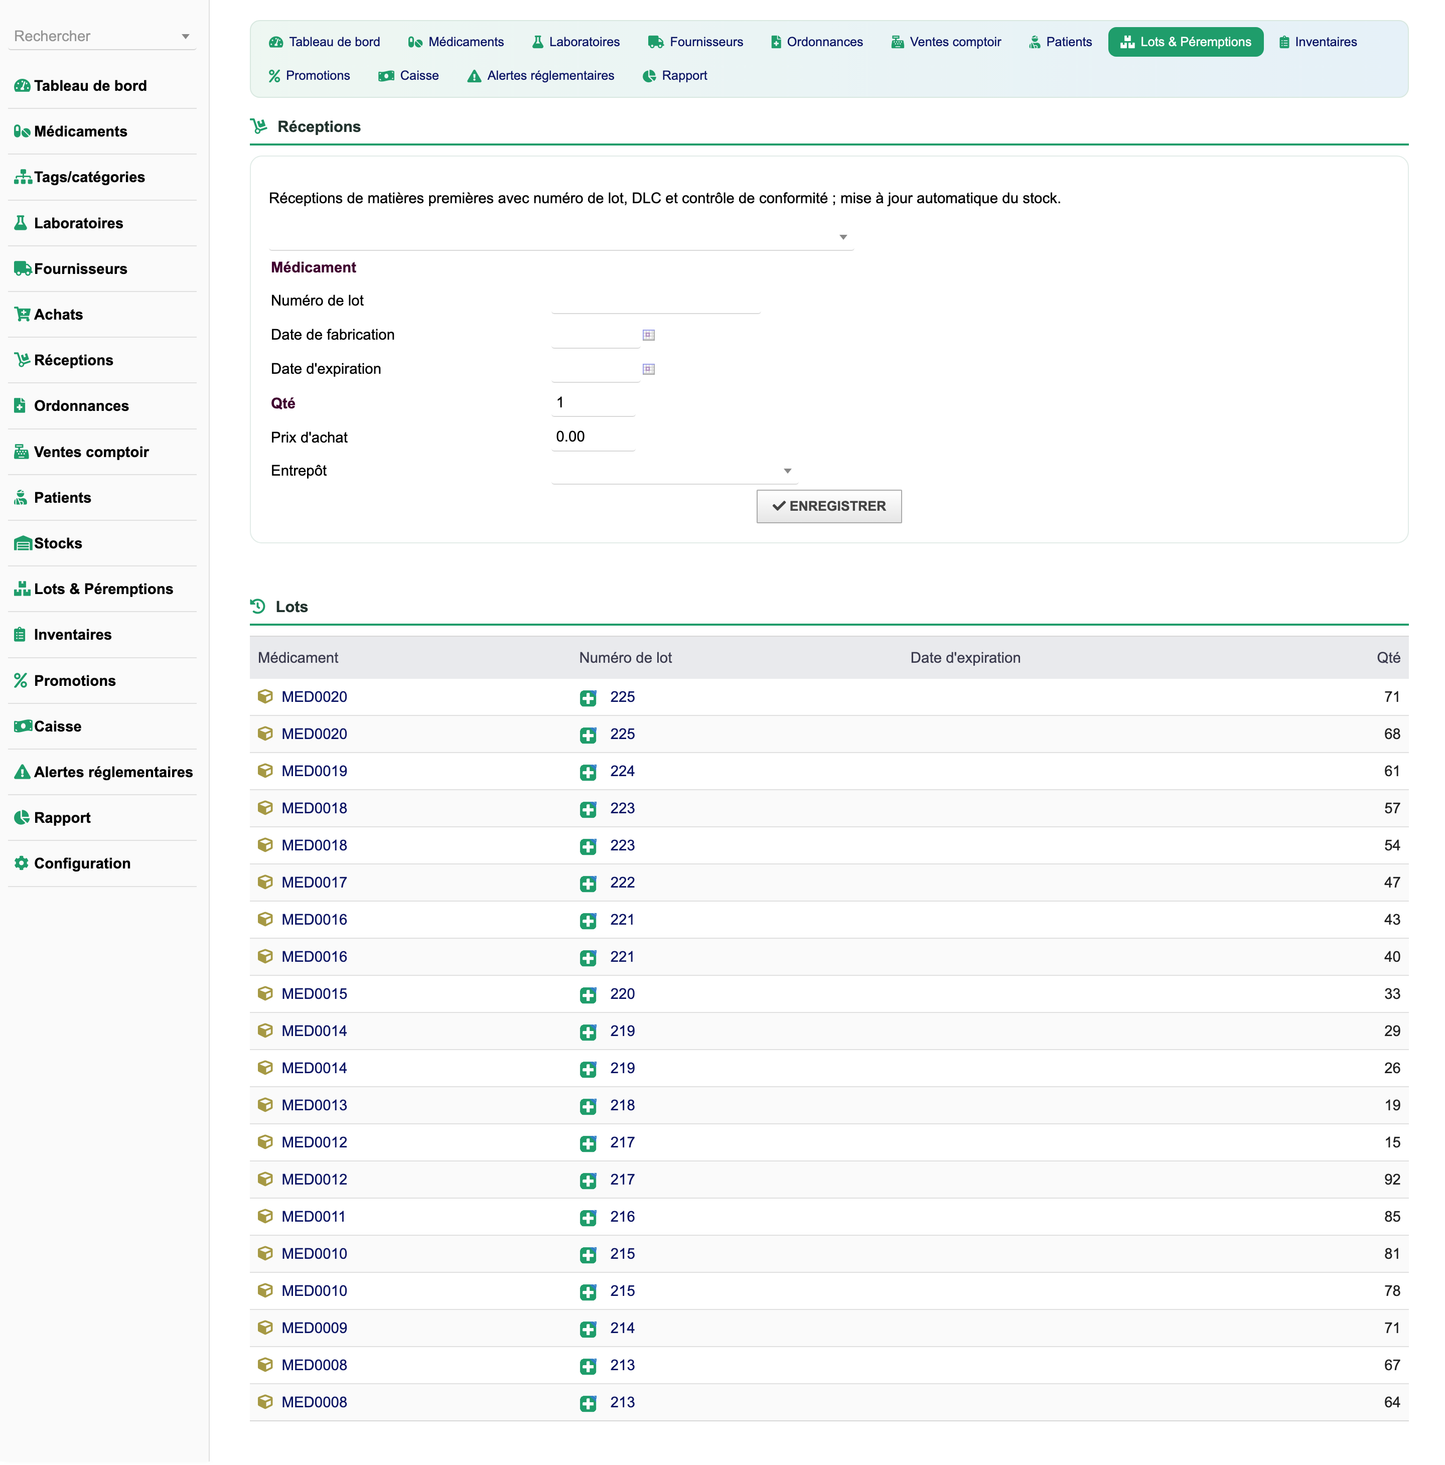The width and height of the screenshot is (1445, 1465).
Task: Click the Date d'expiration column header
Action: [x=965, y=658]
